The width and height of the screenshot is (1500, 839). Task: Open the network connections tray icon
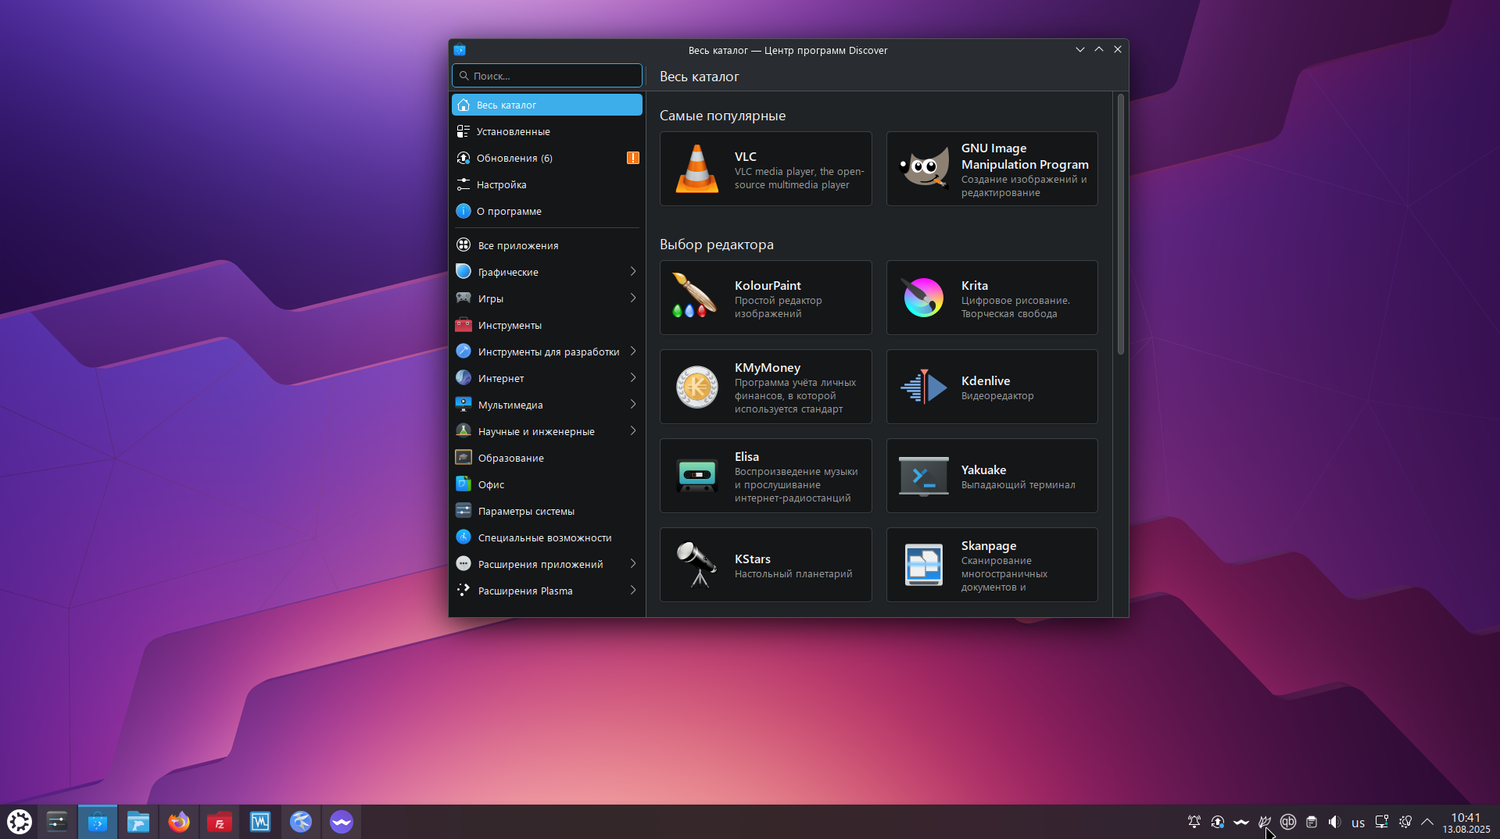pos(1381,822)
